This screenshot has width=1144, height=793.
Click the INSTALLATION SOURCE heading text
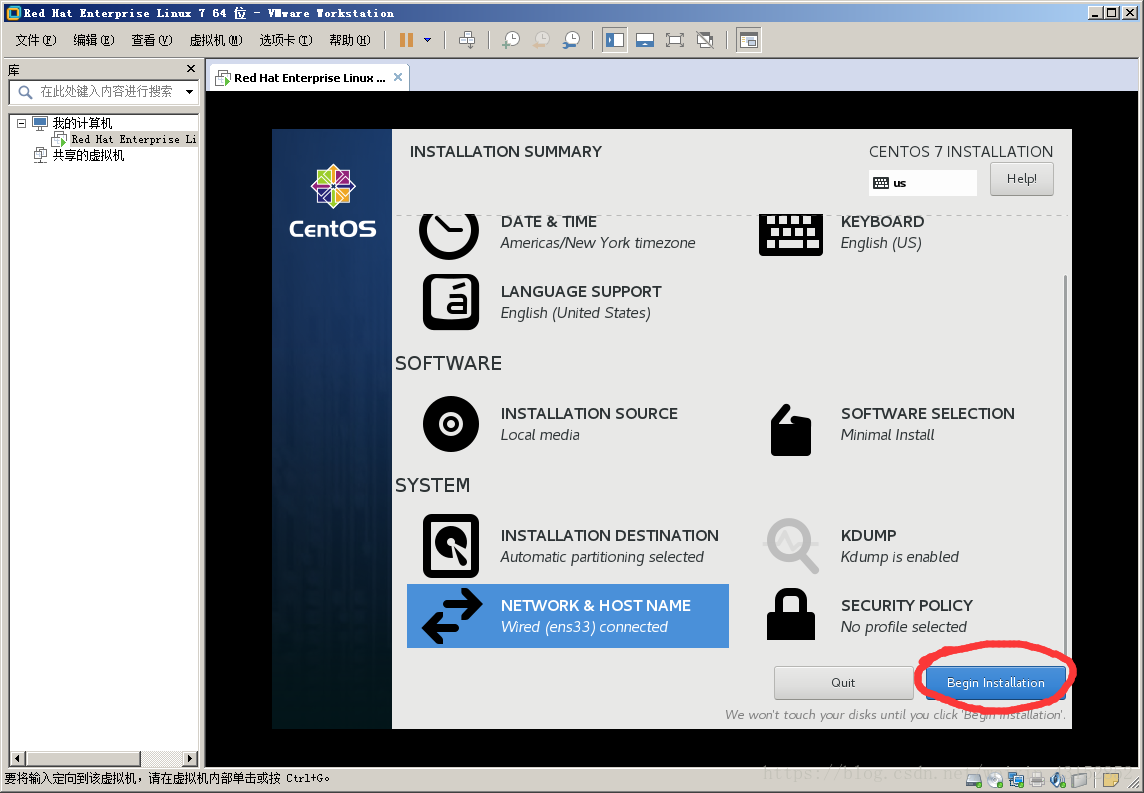point(589,414)
